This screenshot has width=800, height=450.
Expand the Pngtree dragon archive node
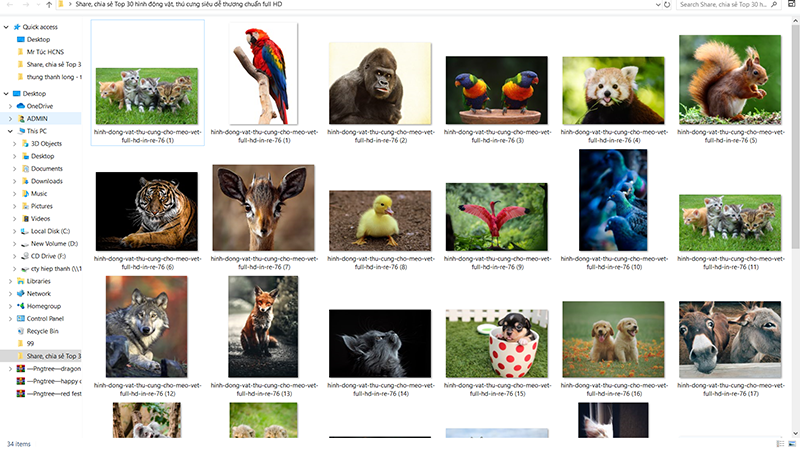[x=10, y=369]
